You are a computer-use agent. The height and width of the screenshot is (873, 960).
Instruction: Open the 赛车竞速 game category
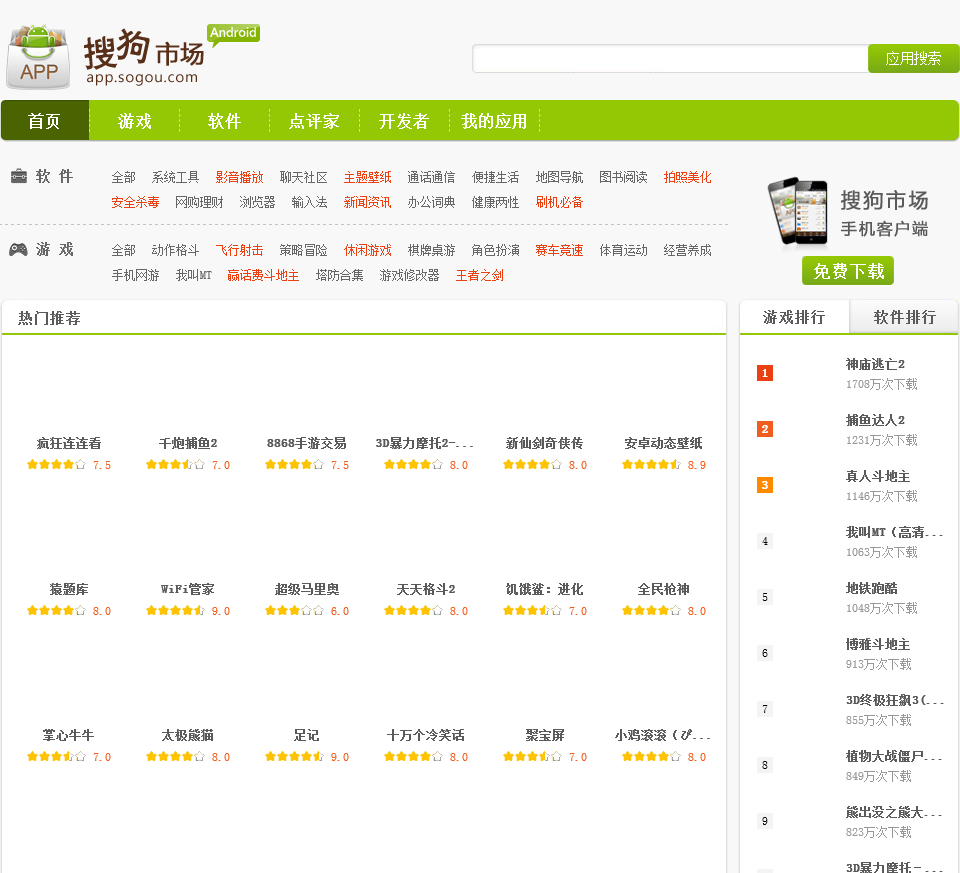pyautogui.click(x=560, y=250)
